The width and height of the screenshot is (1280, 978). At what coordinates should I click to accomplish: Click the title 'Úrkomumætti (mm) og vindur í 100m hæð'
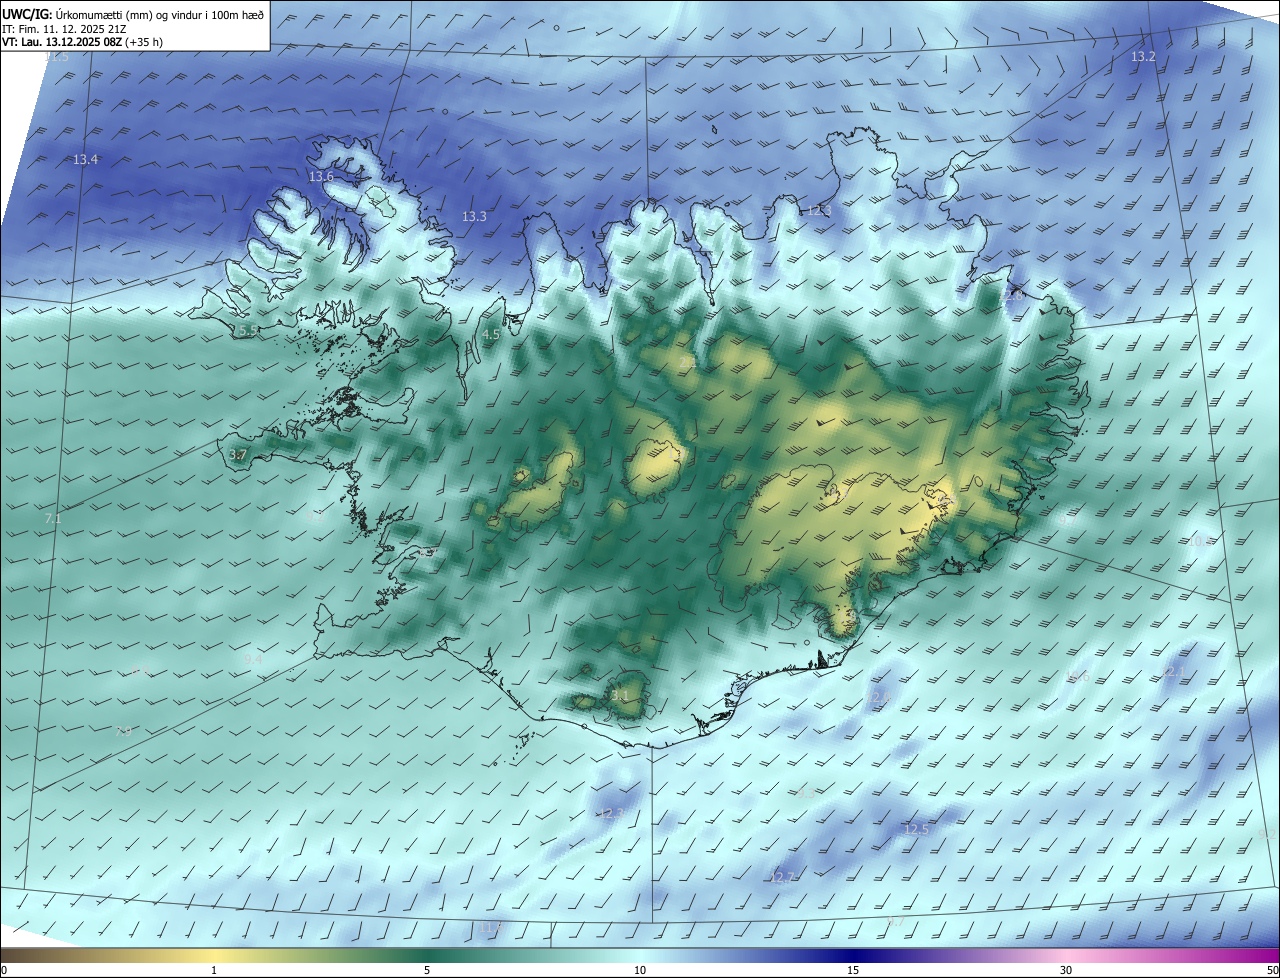click(x=160, y=13)
